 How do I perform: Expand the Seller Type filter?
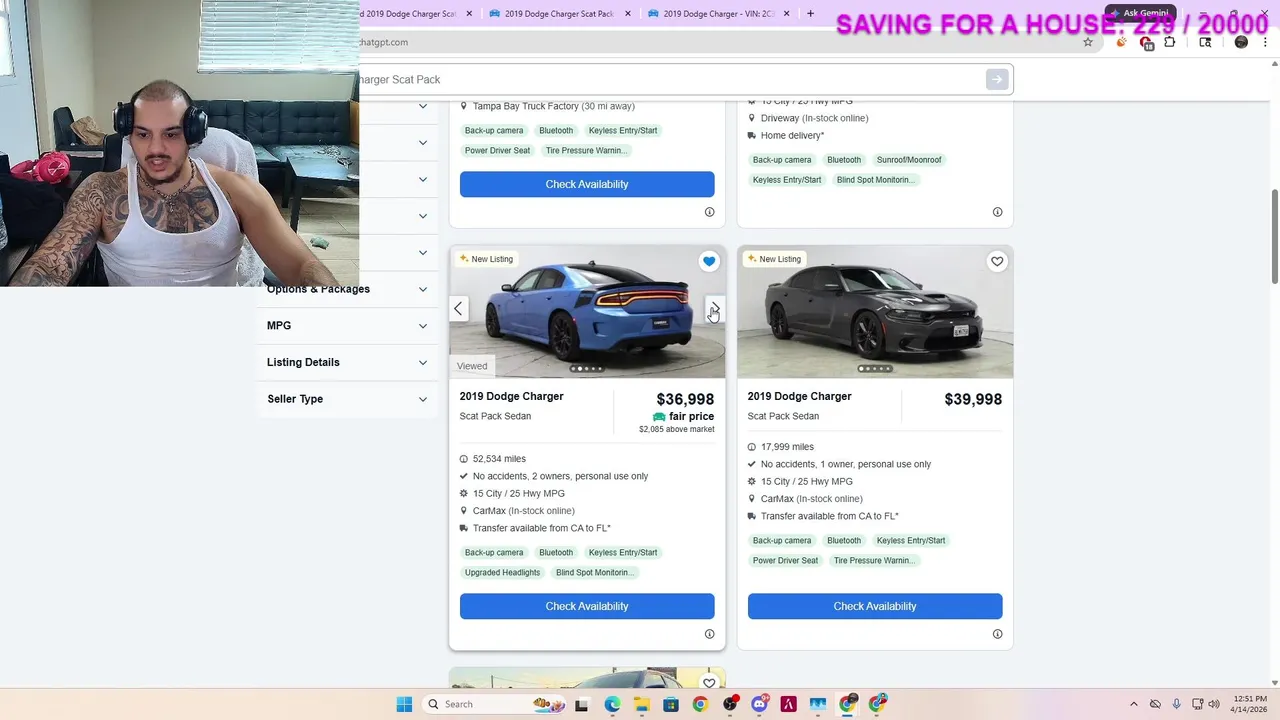pyautogui.click(x=347, y=399)
